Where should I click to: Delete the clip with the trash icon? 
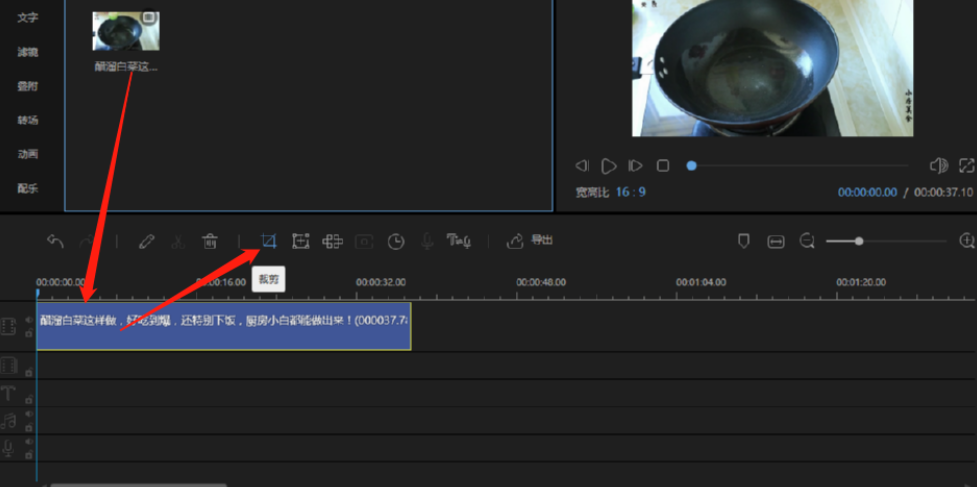click(x=210, y=241)
